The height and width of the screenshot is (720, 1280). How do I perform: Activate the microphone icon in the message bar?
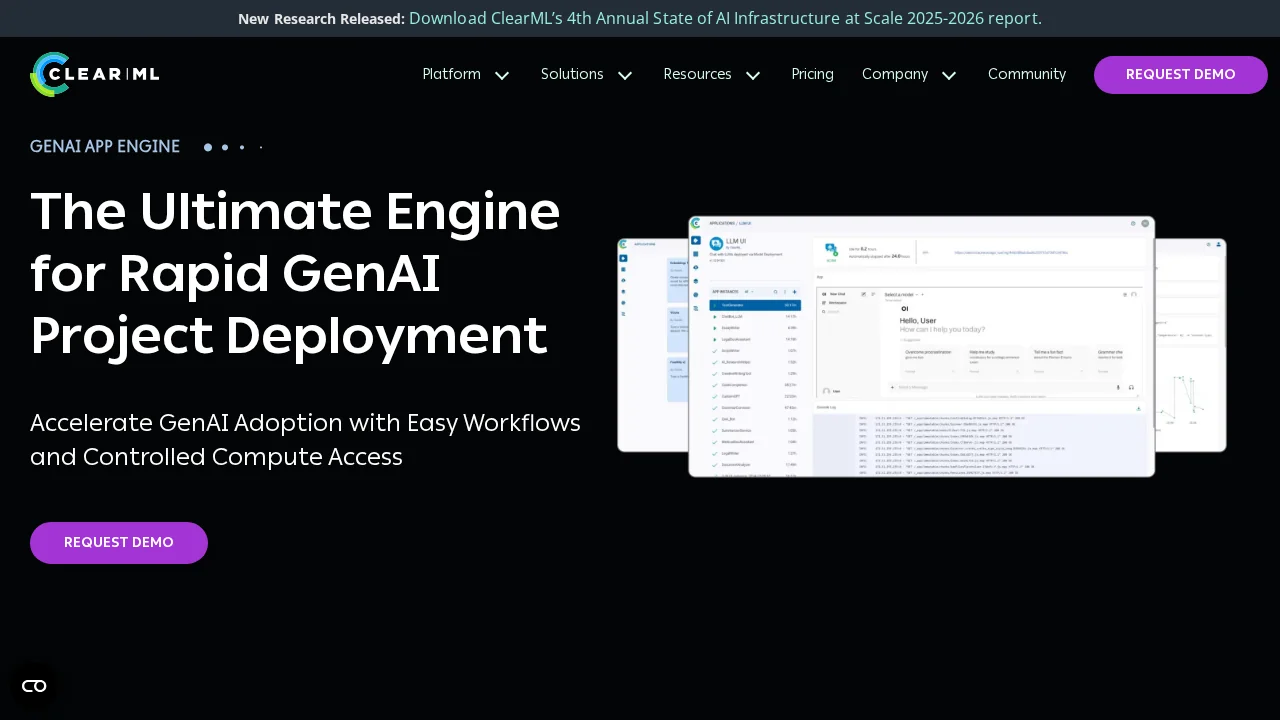pyautogui.click(x=1118, y=387)
